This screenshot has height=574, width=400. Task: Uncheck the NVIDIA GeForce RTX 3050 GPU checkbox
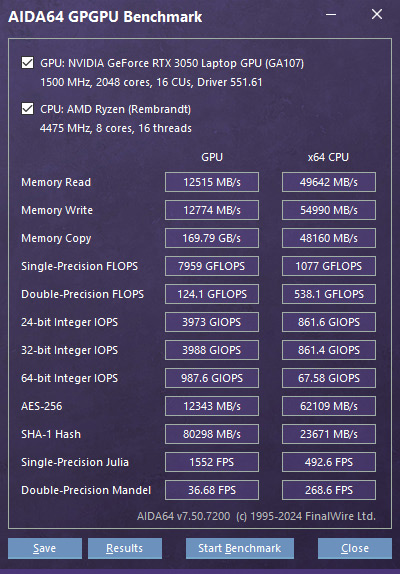tap(27, 63)
